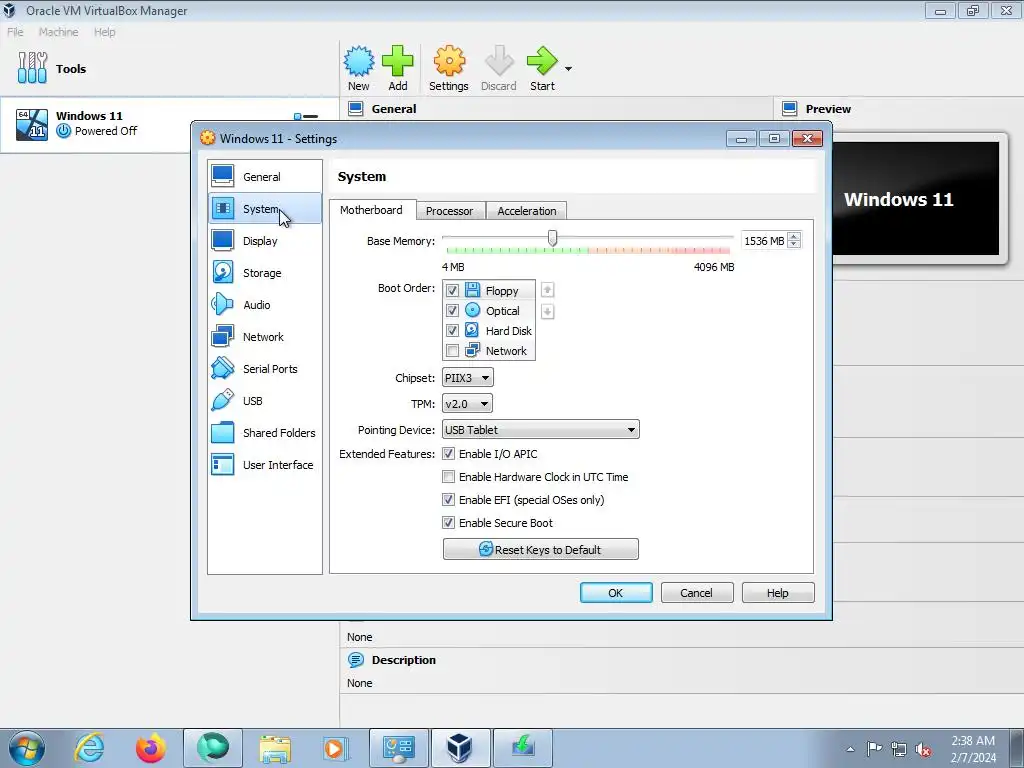Open the Shared Folders category
The height and width of the screenshot is (768, 1024).
264,432
